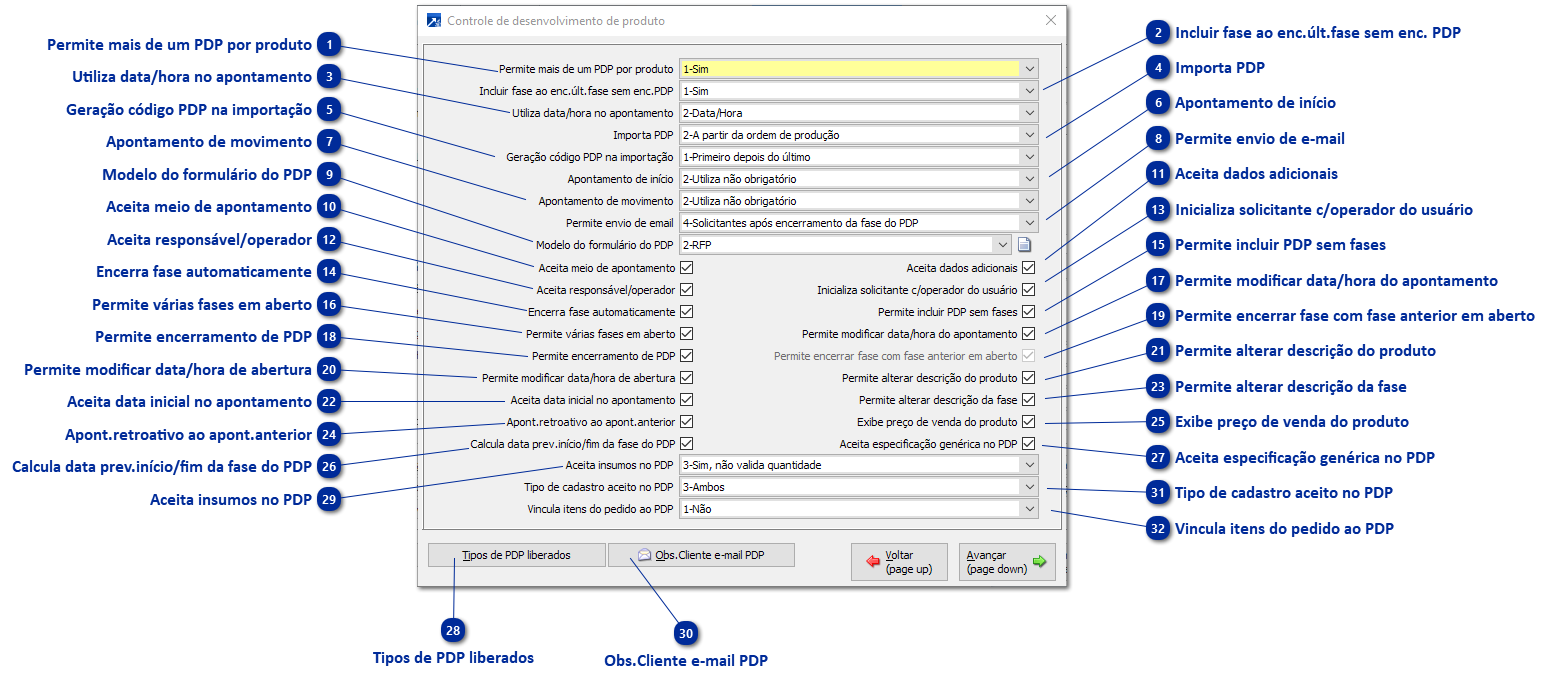Screen dimensions: 1551x687
Task: Toggle Permite modificar data/hora de abertura
Action: pyautogui.click(x=686, y=378)
